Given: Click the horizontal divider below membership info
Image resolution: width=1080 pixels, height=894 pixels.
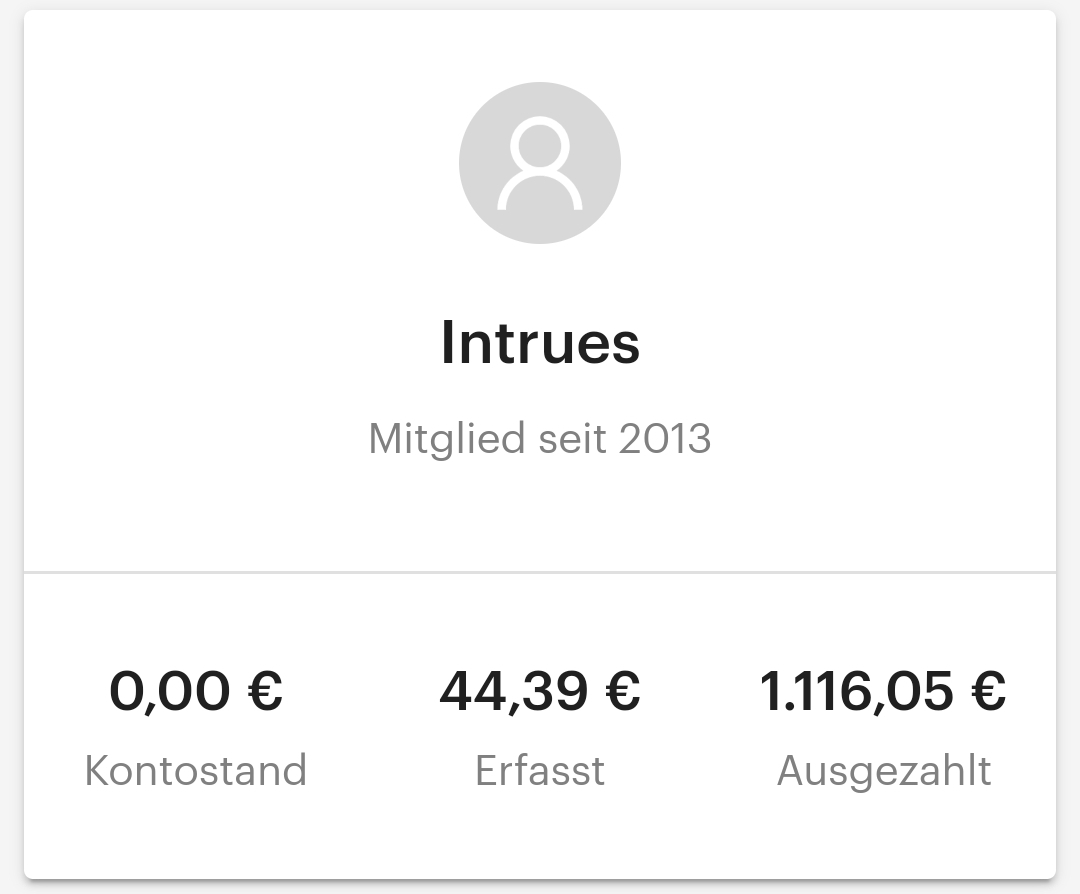Looking at the screenshot, I should 540,573.
